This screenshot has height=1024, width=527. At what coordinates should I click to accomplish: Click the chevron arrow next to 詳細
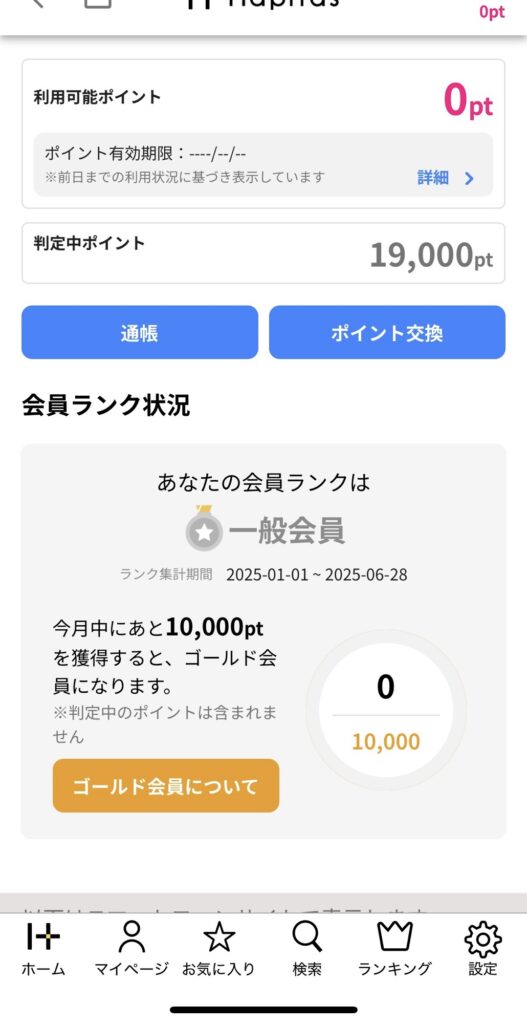pos(469,178)
